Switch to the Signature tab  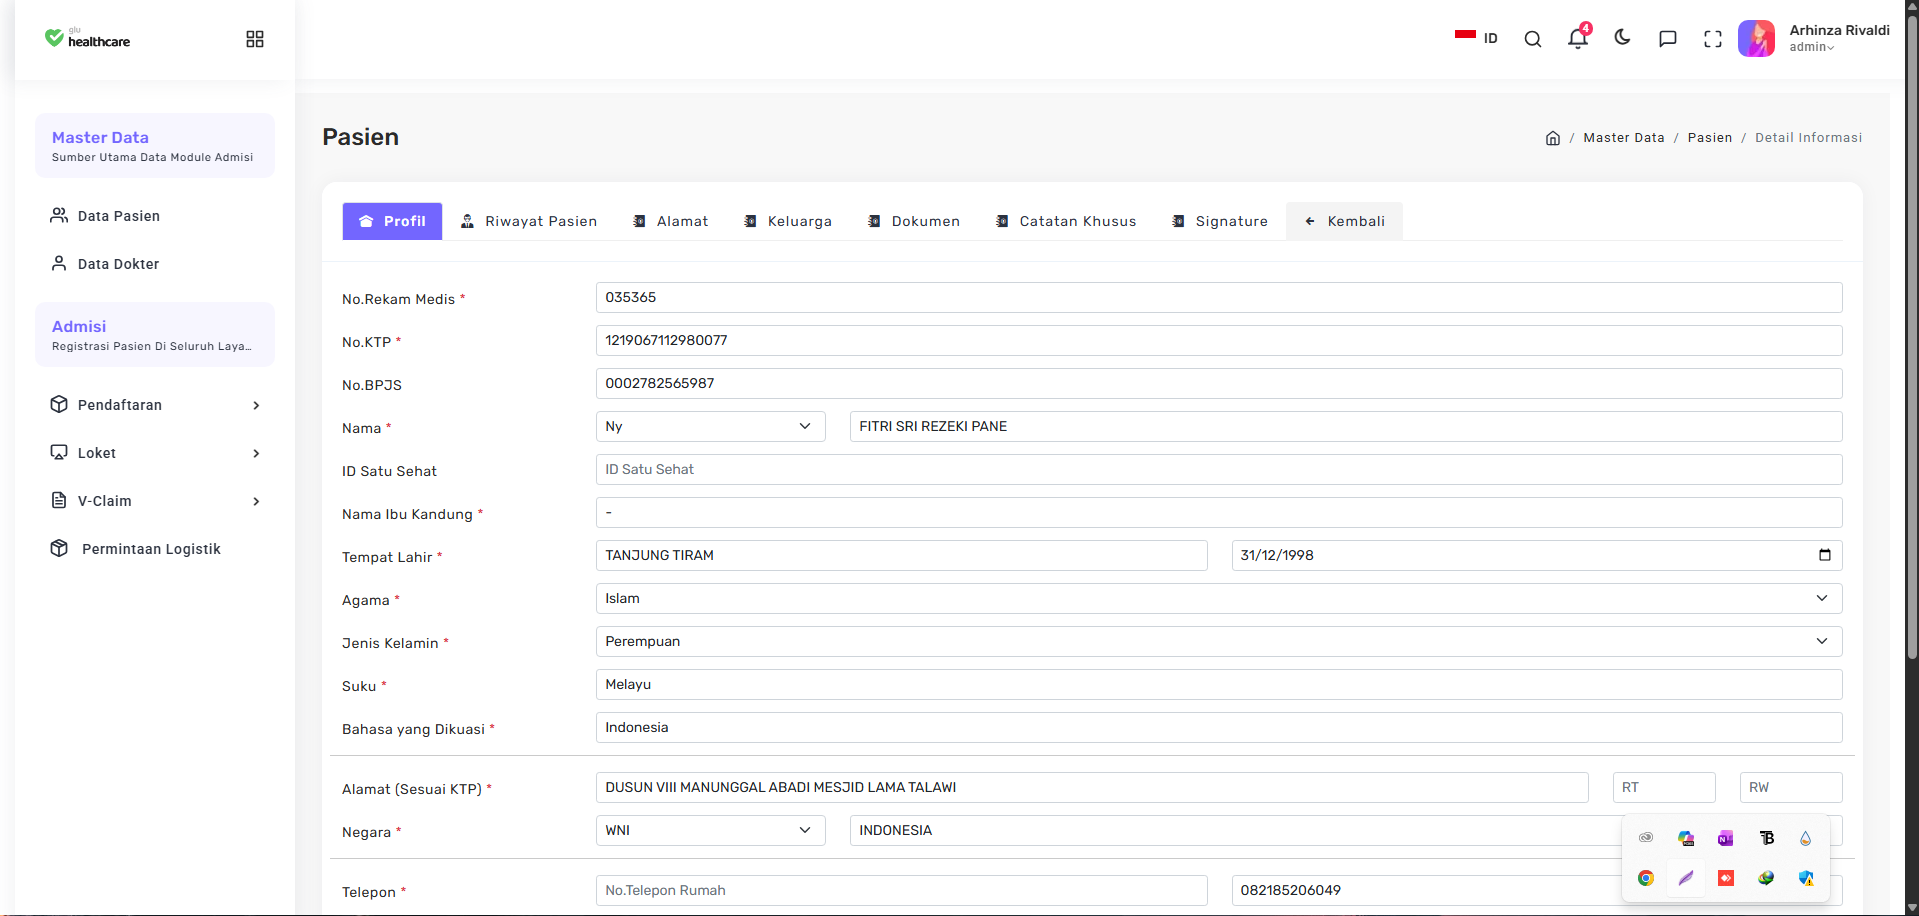pyautogui.click(x=1220, y=221)
